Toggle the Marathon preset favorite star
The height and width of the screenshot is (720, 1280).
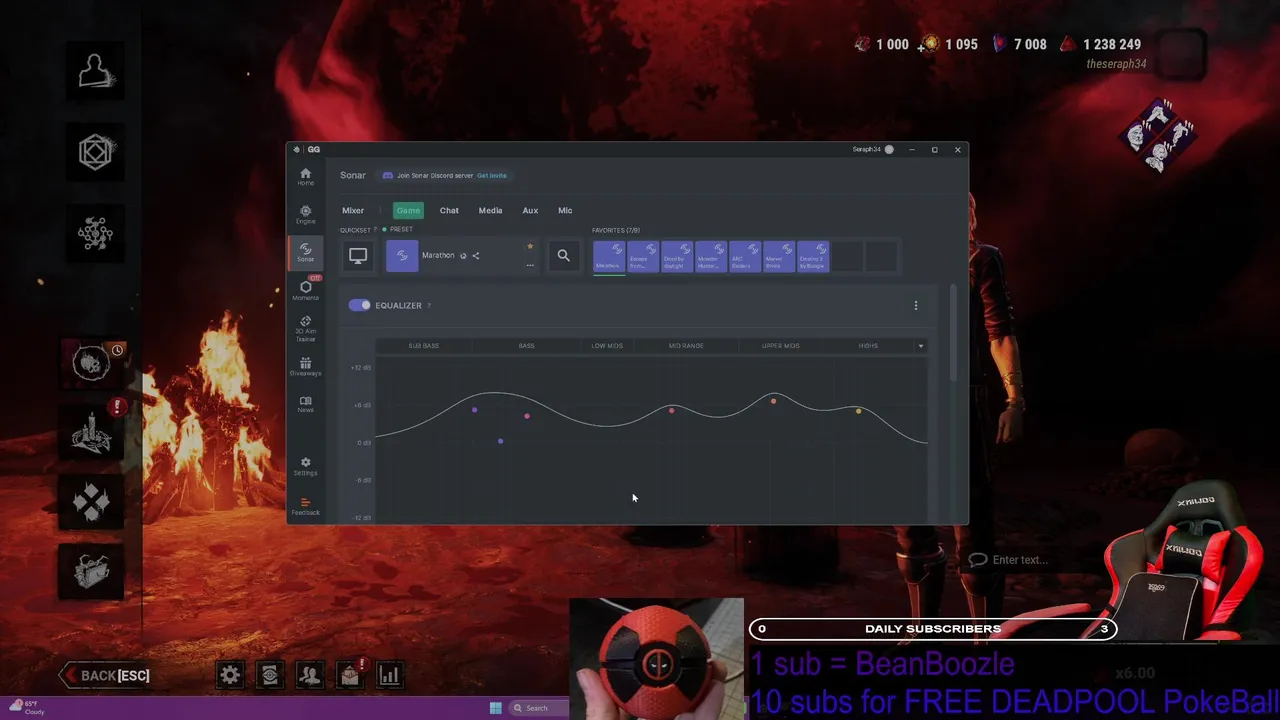530,246
